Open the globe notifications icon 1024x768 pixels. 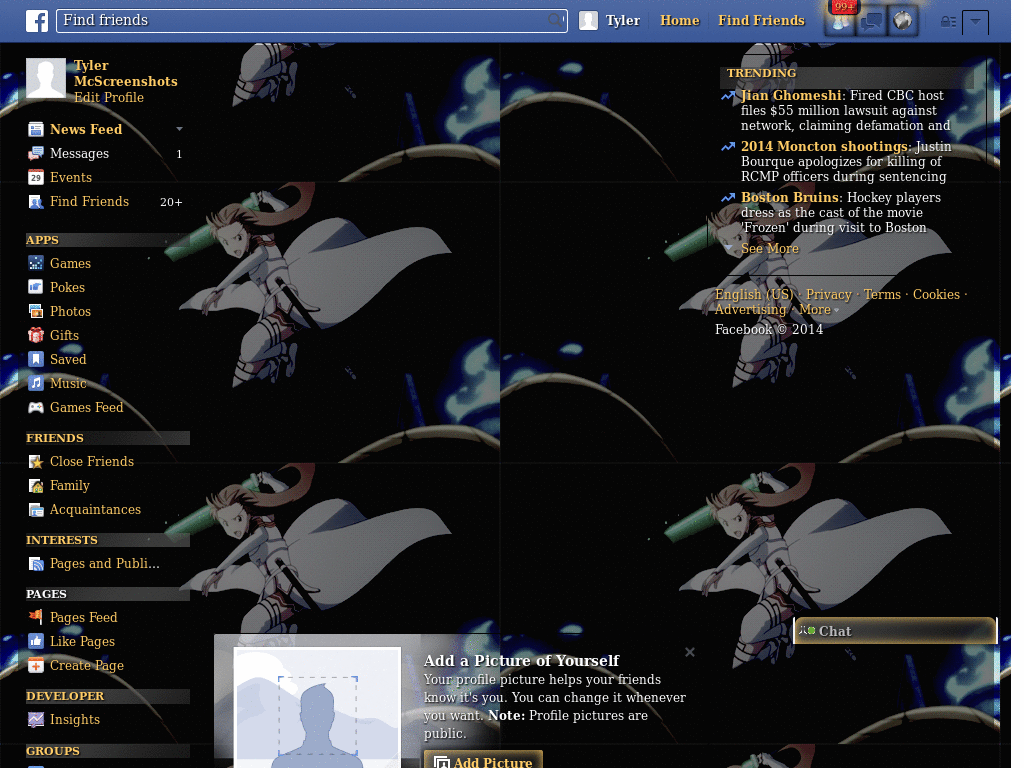(x=903, y=22)
